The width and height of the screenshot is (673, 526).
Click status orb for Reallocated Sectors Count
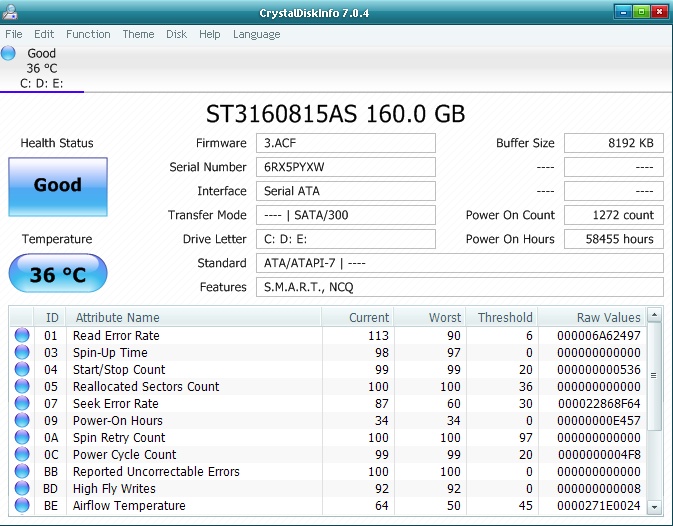22,386
